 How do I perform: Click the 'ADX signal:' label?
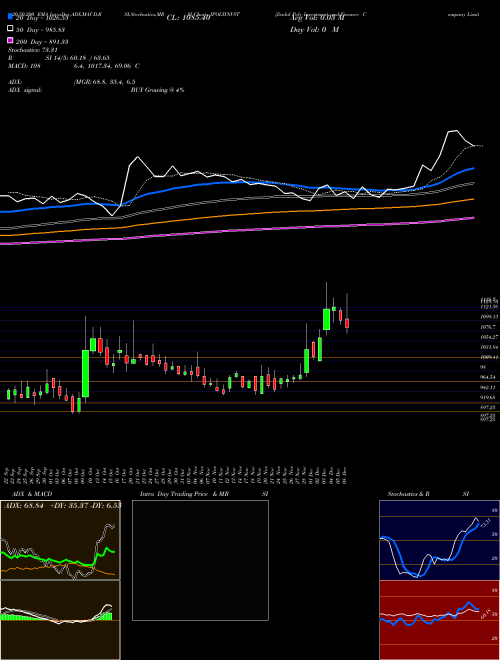[25, 90]
